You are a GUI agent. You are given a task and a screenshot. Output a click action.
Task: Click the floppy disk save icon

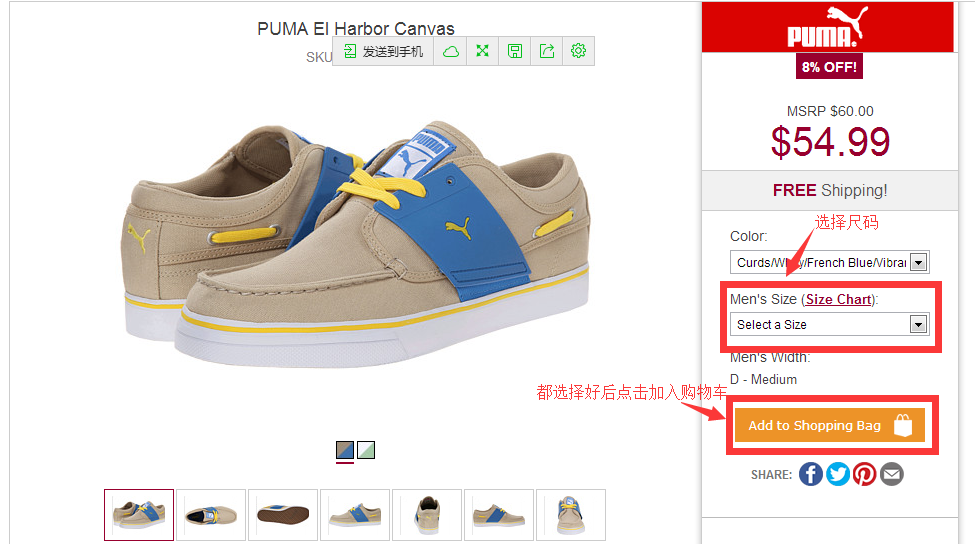515,51
